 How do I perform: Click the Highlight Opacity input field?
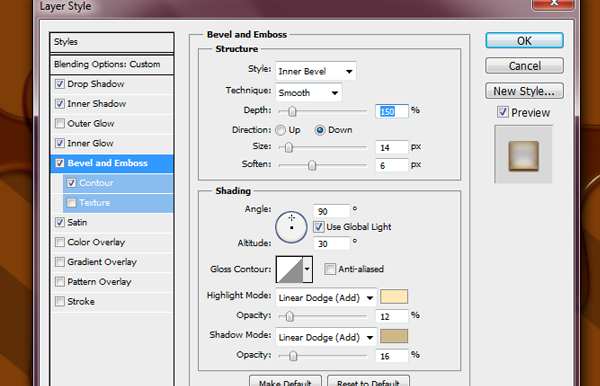click(392, 316)
